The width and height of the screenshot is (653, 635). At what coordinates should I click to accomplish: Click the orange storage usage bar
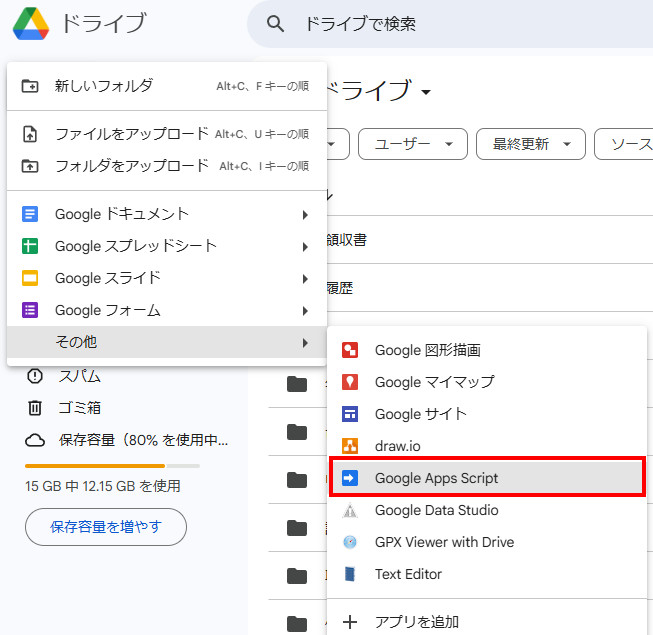95,466
